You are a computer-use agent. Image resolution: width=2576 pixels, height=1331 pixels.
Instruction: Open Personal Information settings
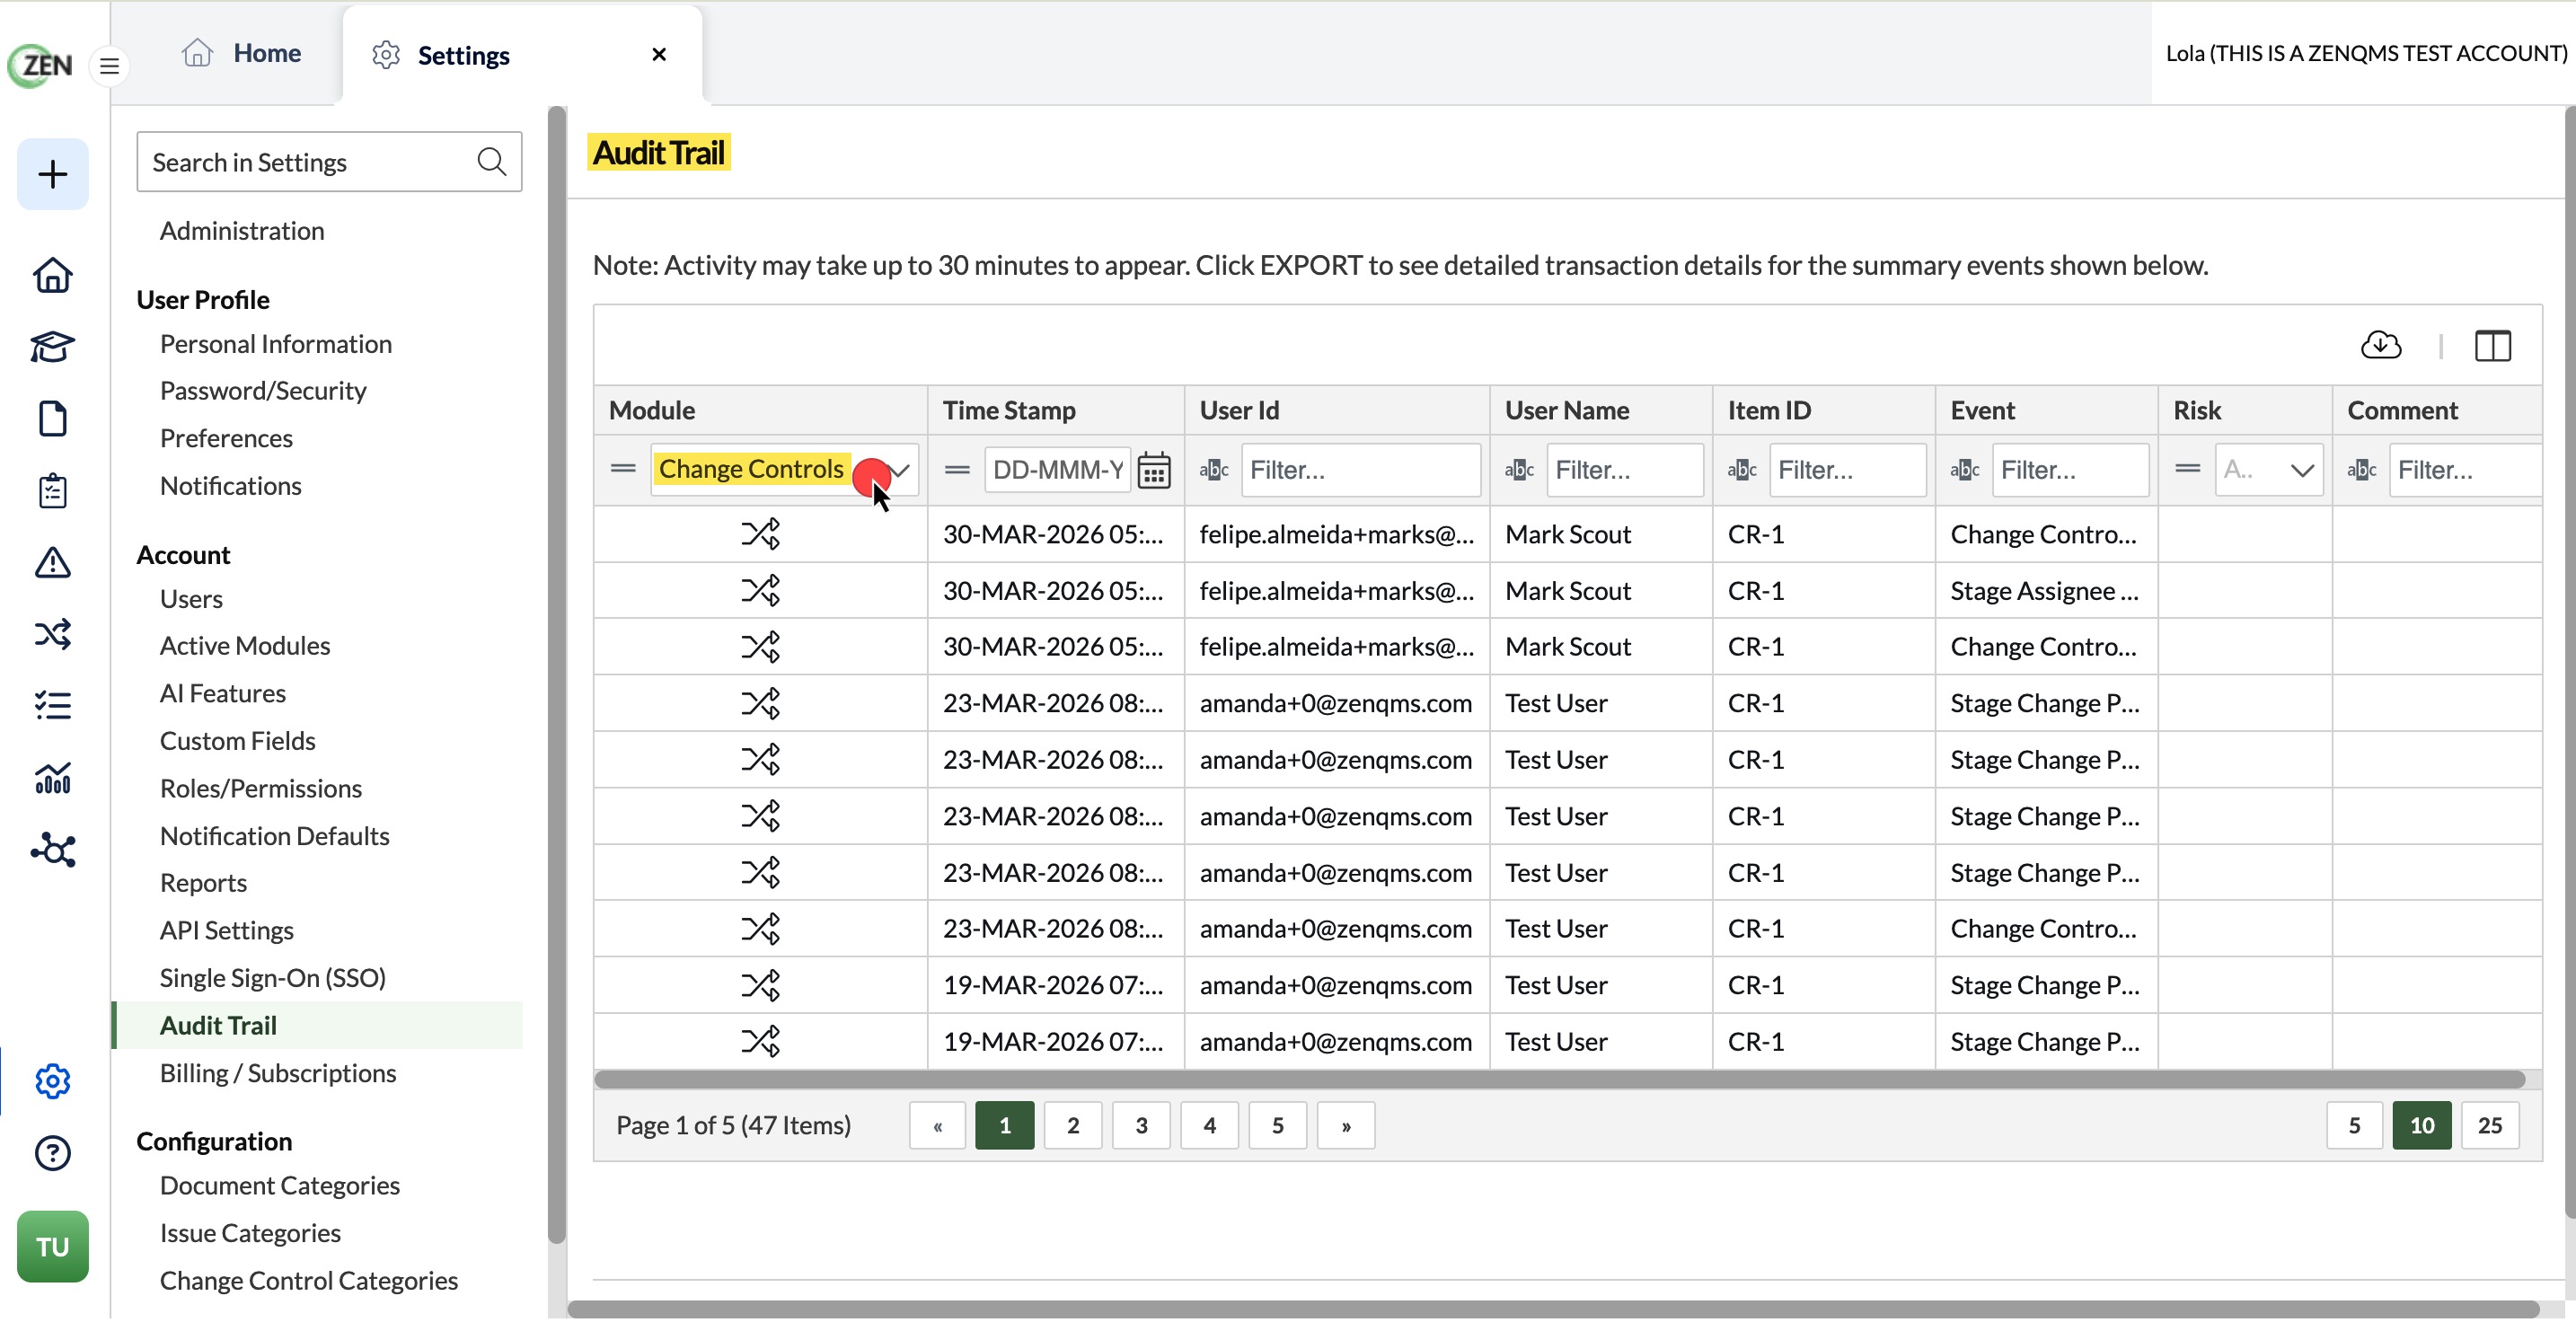[276, 346]
